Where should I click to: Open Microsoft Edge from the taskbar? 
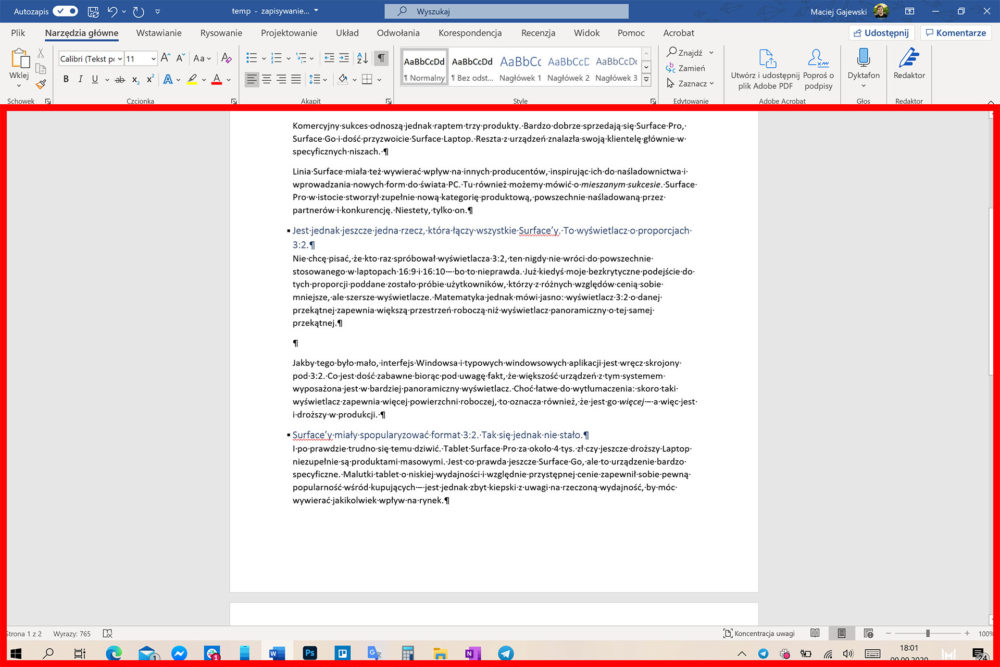(114, 653)
